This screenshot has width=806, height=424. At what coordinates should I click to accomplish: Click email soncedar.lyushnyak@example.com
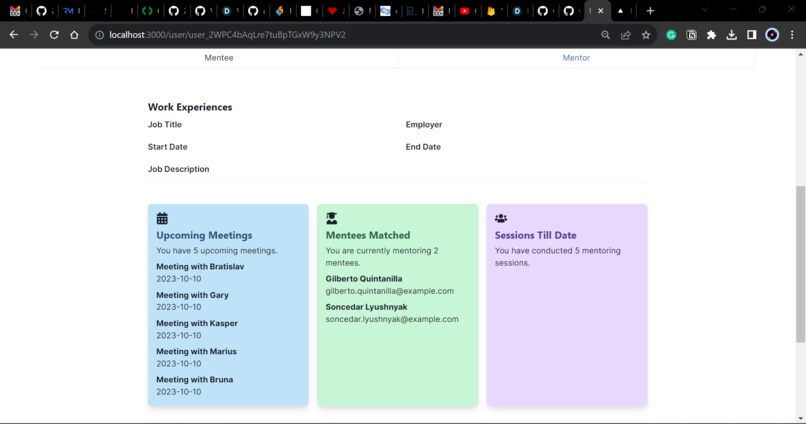pos(392,319)
